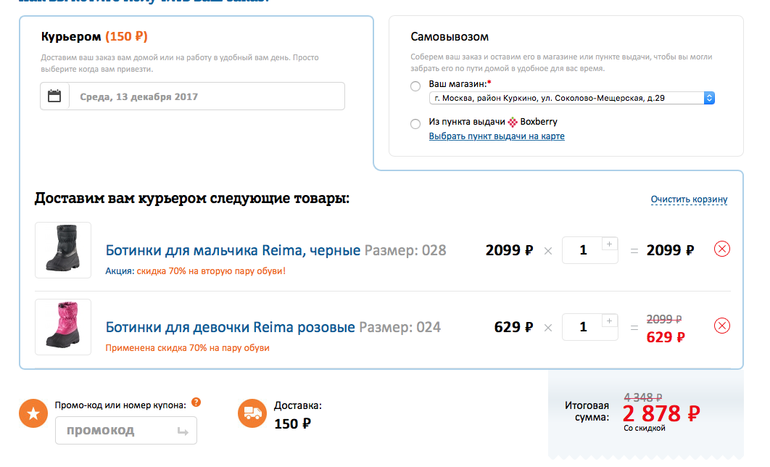Click the orange star promo icon

click(34, 412)
